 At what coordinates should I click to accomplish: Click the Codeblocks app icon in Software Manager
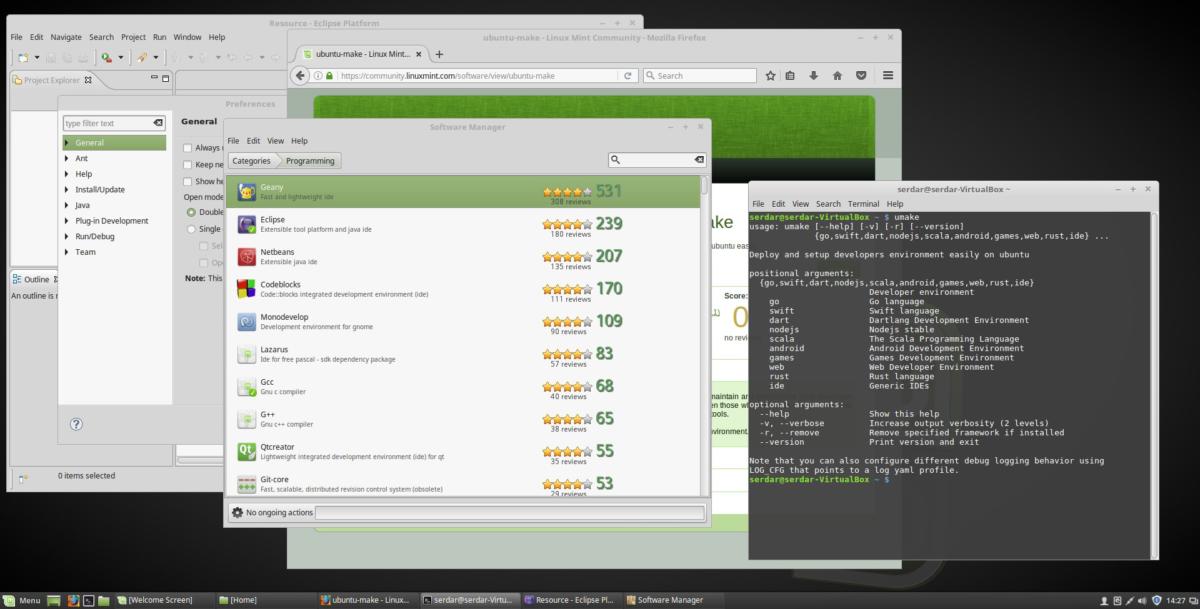(247, 289)
